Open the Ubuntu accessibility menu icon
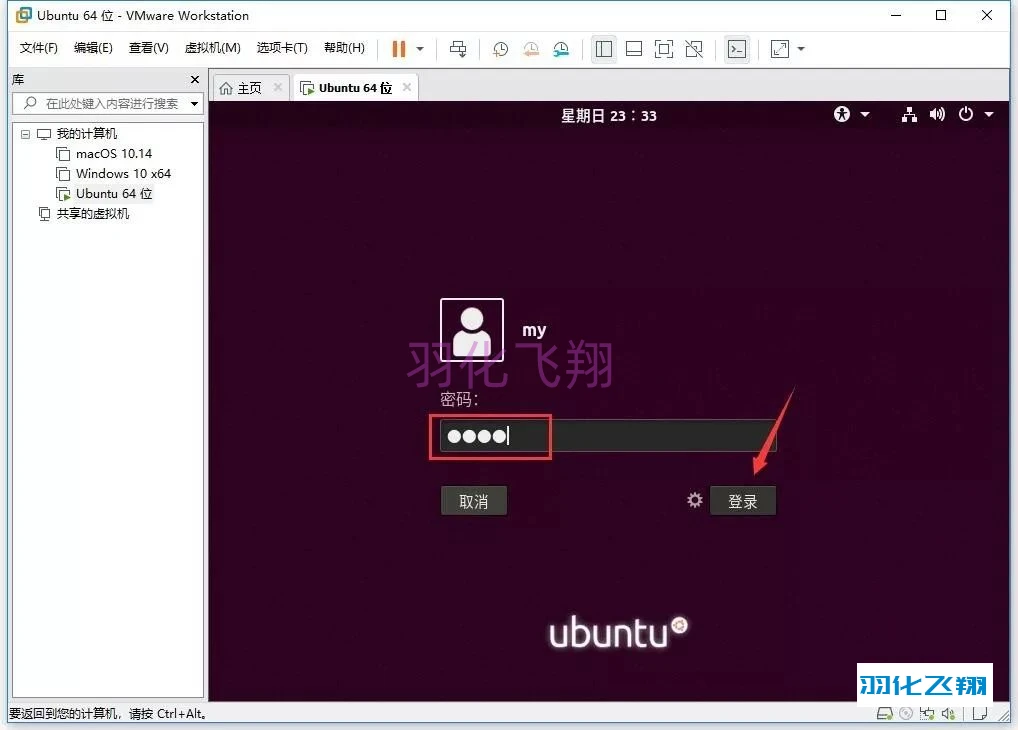The width and height of the screenshot is (1018, 730). point(842,114)
